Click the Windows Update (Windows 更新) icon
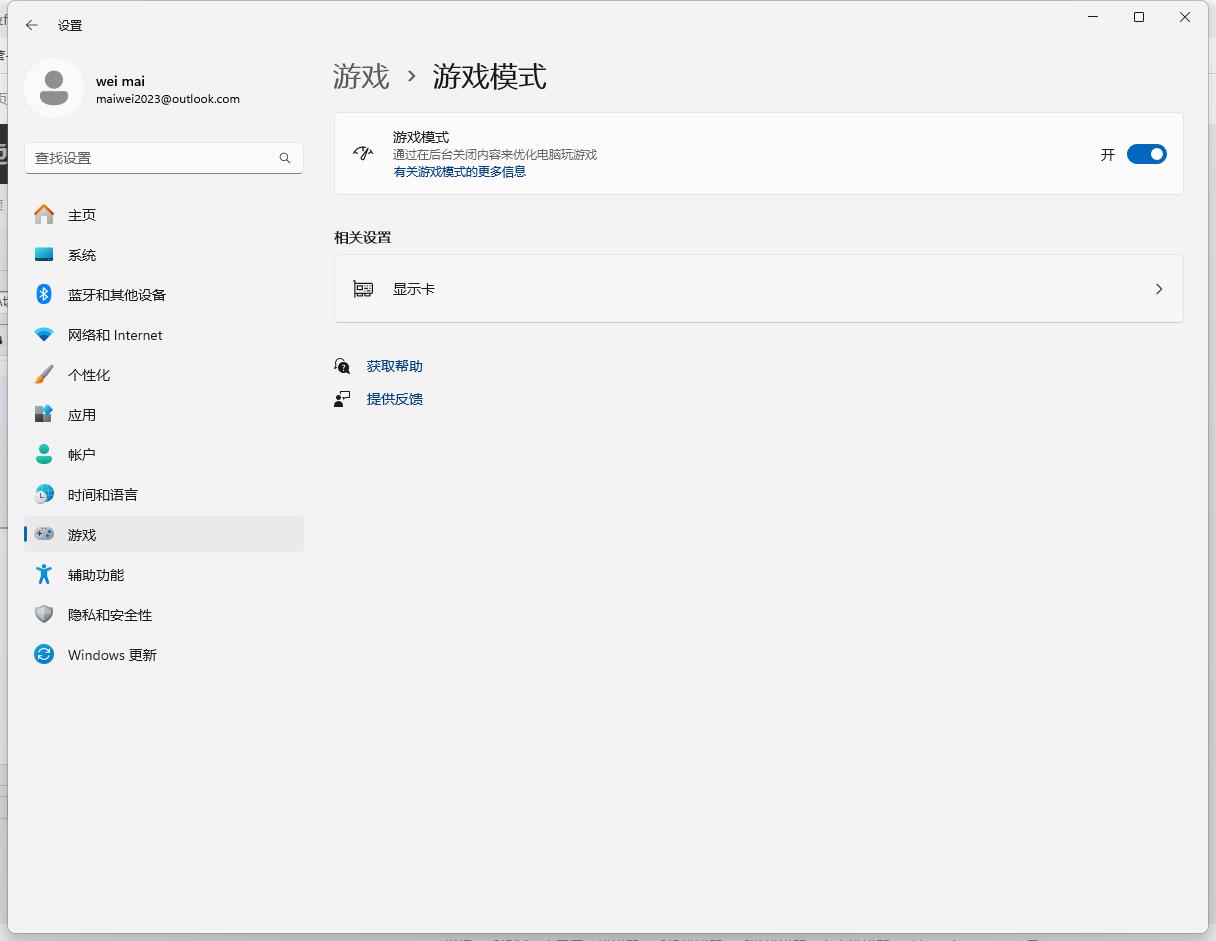Screen dimensions: 1216x941 click(x=44, y=655)
